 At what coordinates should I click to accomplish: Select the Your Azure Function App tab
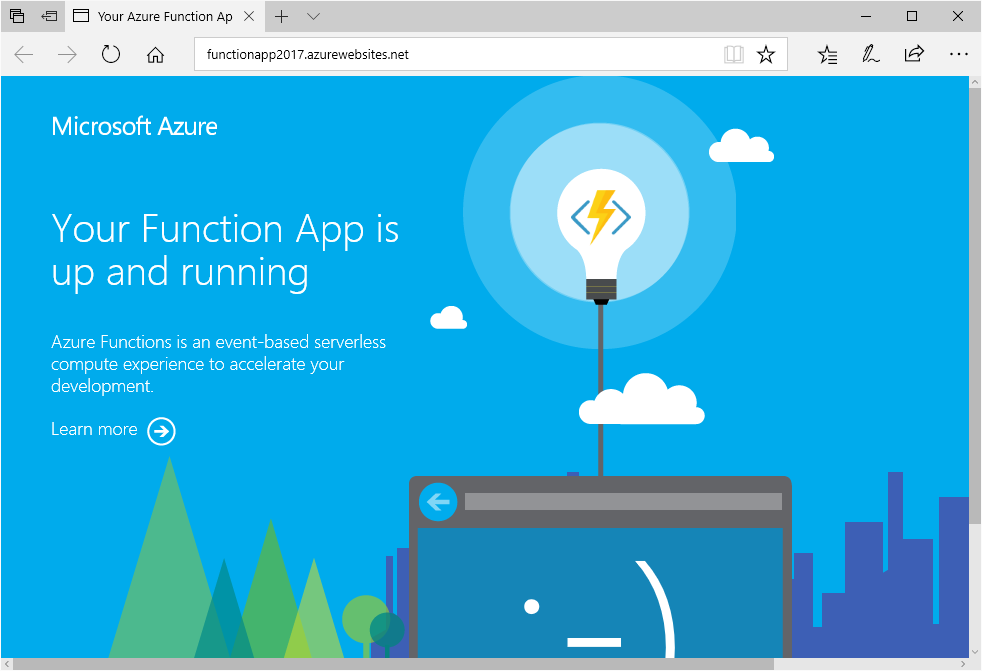click(160, 16)
